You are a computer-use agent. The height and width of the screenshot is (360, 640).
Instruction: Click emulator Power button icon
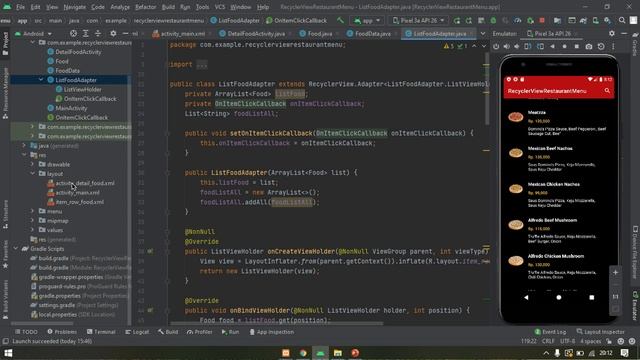pyautogui.click(x=496, y=47)
